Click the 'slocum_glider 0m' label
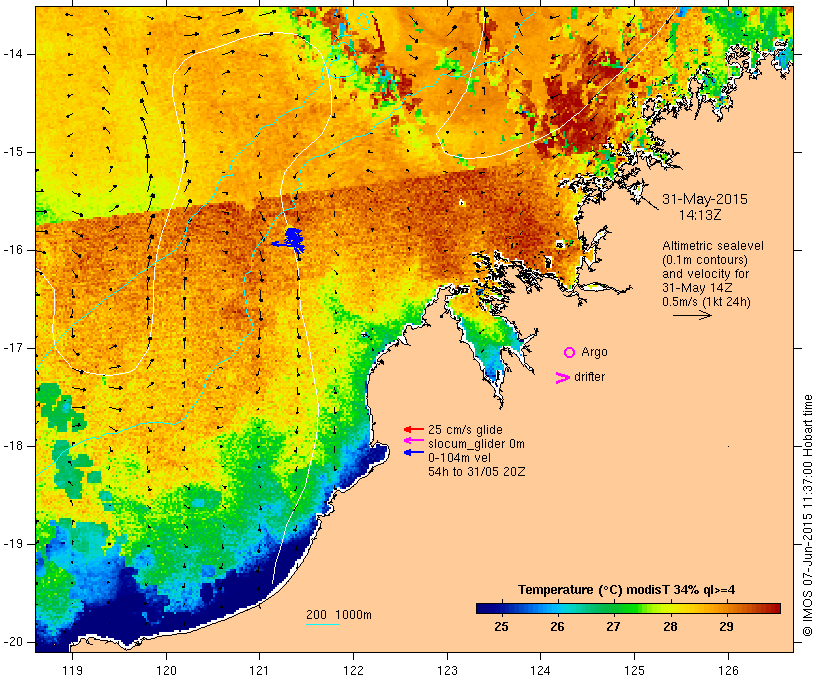Image resolution: width=820 pixels, height=680 pixels. 476,444
